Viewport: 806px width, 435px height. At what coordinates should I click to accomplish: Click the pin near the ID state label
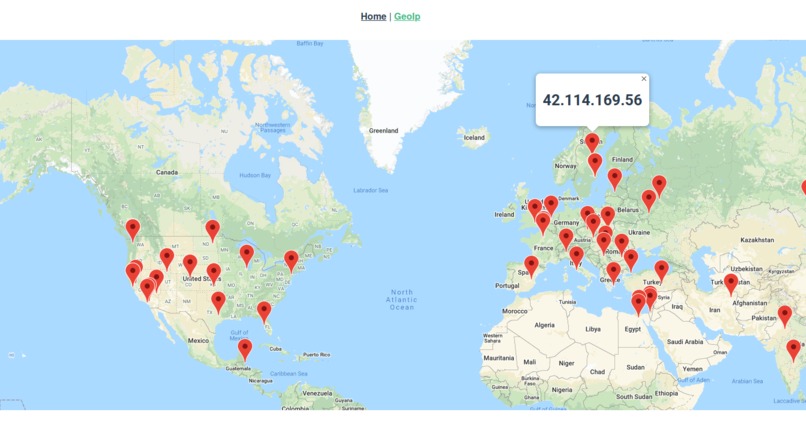tap(167, 259)
